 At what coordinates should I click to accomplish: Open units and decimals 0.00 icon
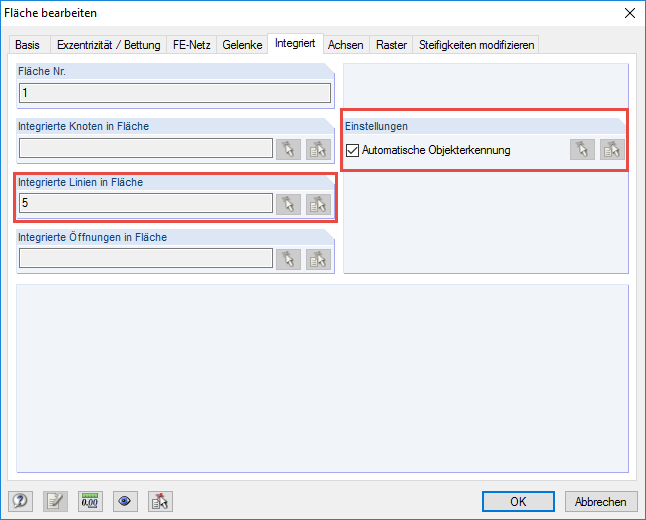[x=90, y=501]
